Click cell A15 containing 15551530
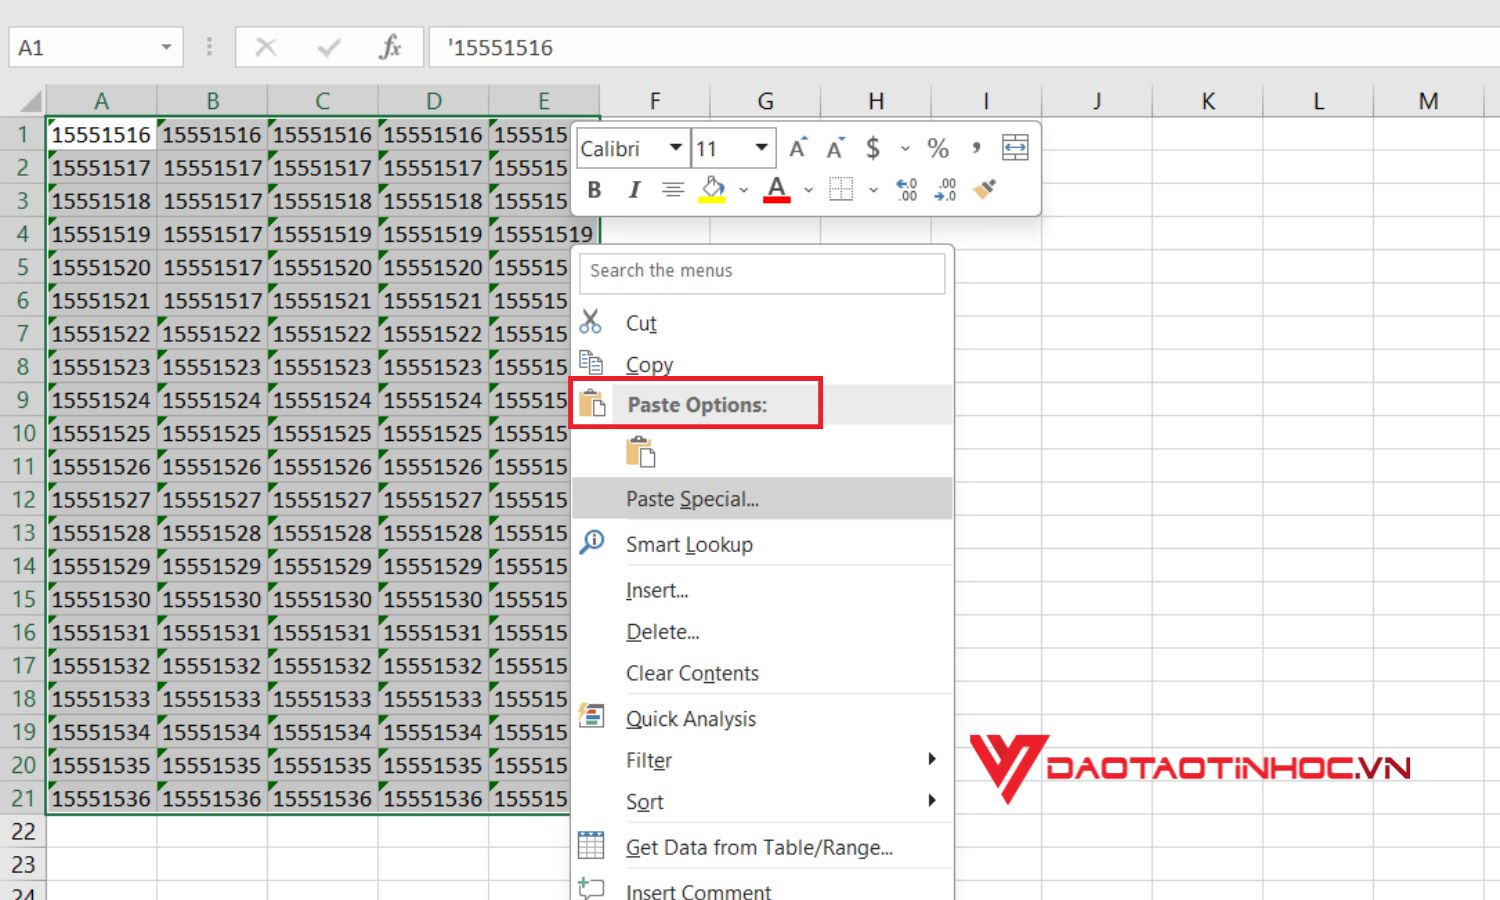The image size is (1500, 900). 101,599
